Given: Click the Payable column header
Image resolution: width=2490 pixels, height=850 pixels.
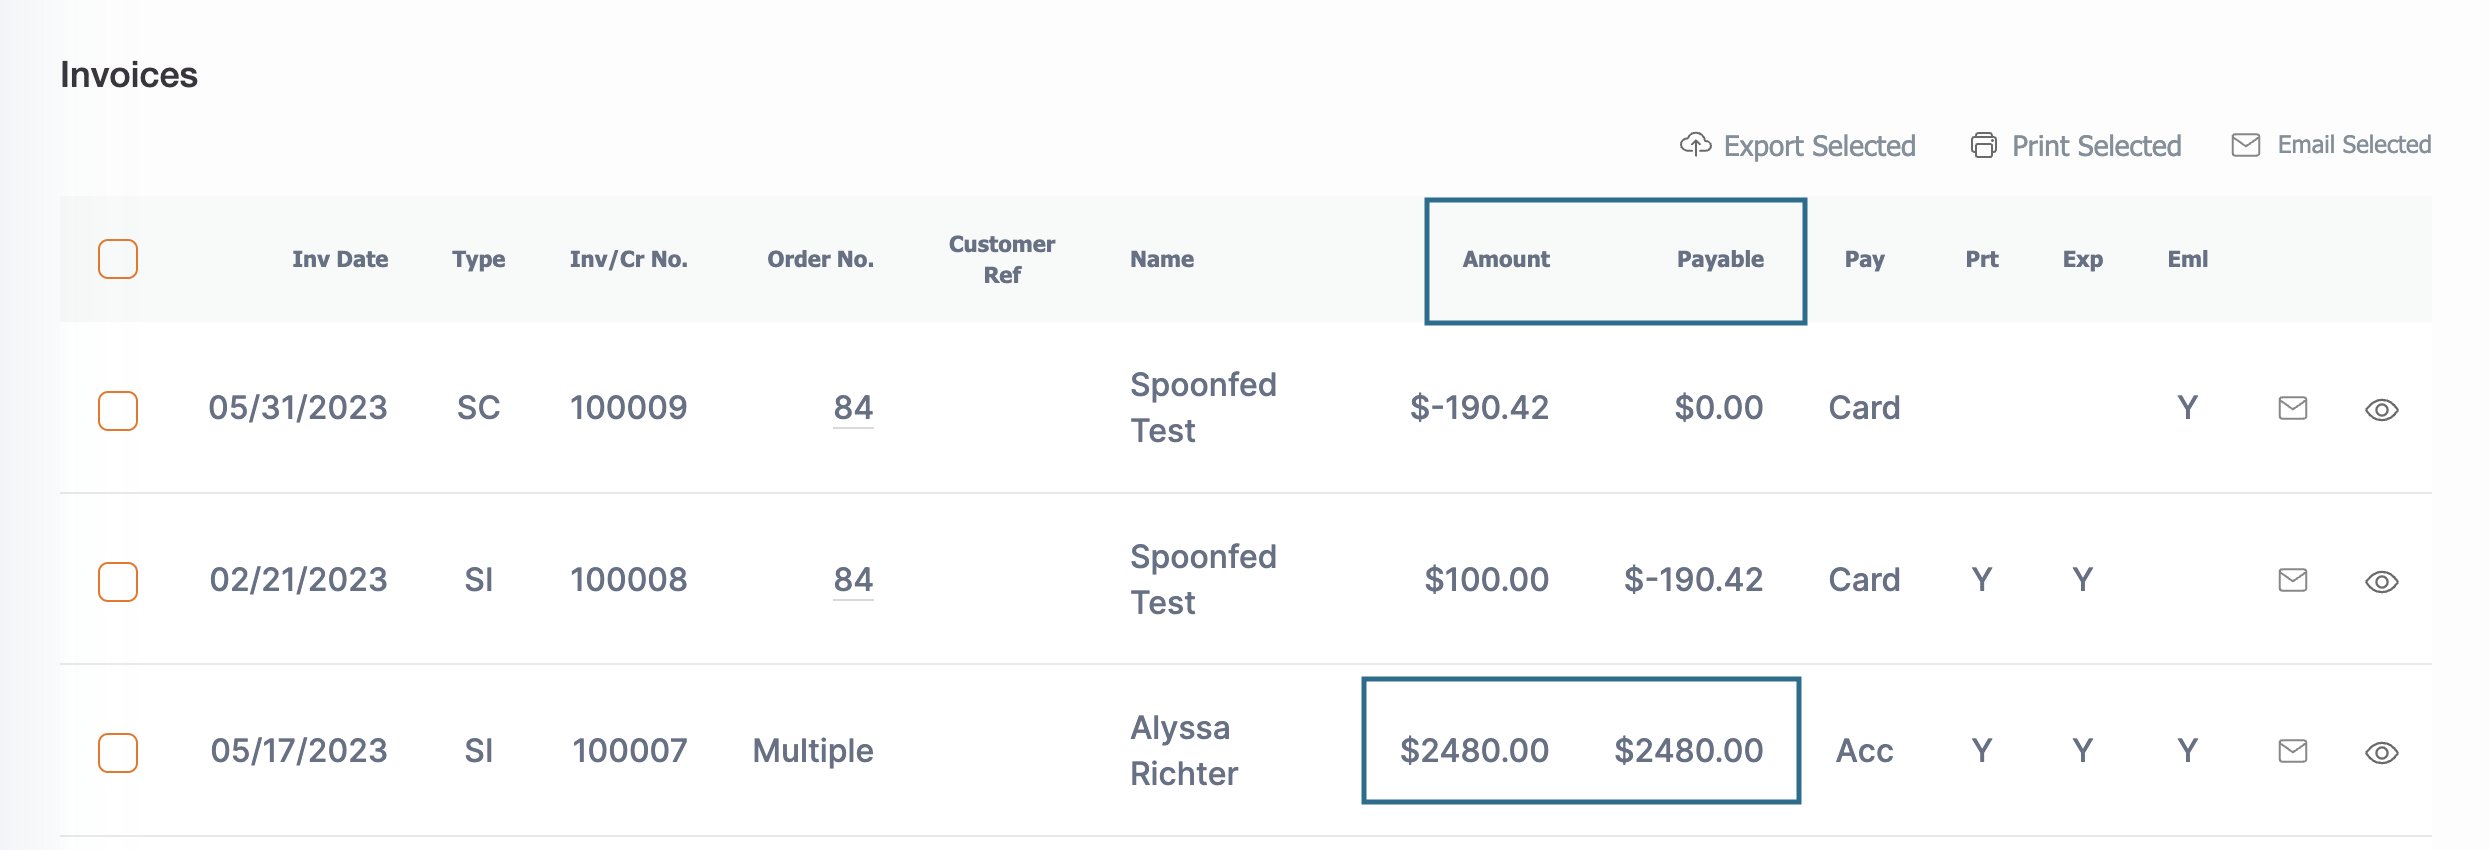Looking at the screenshot, I should (1720, 259).
